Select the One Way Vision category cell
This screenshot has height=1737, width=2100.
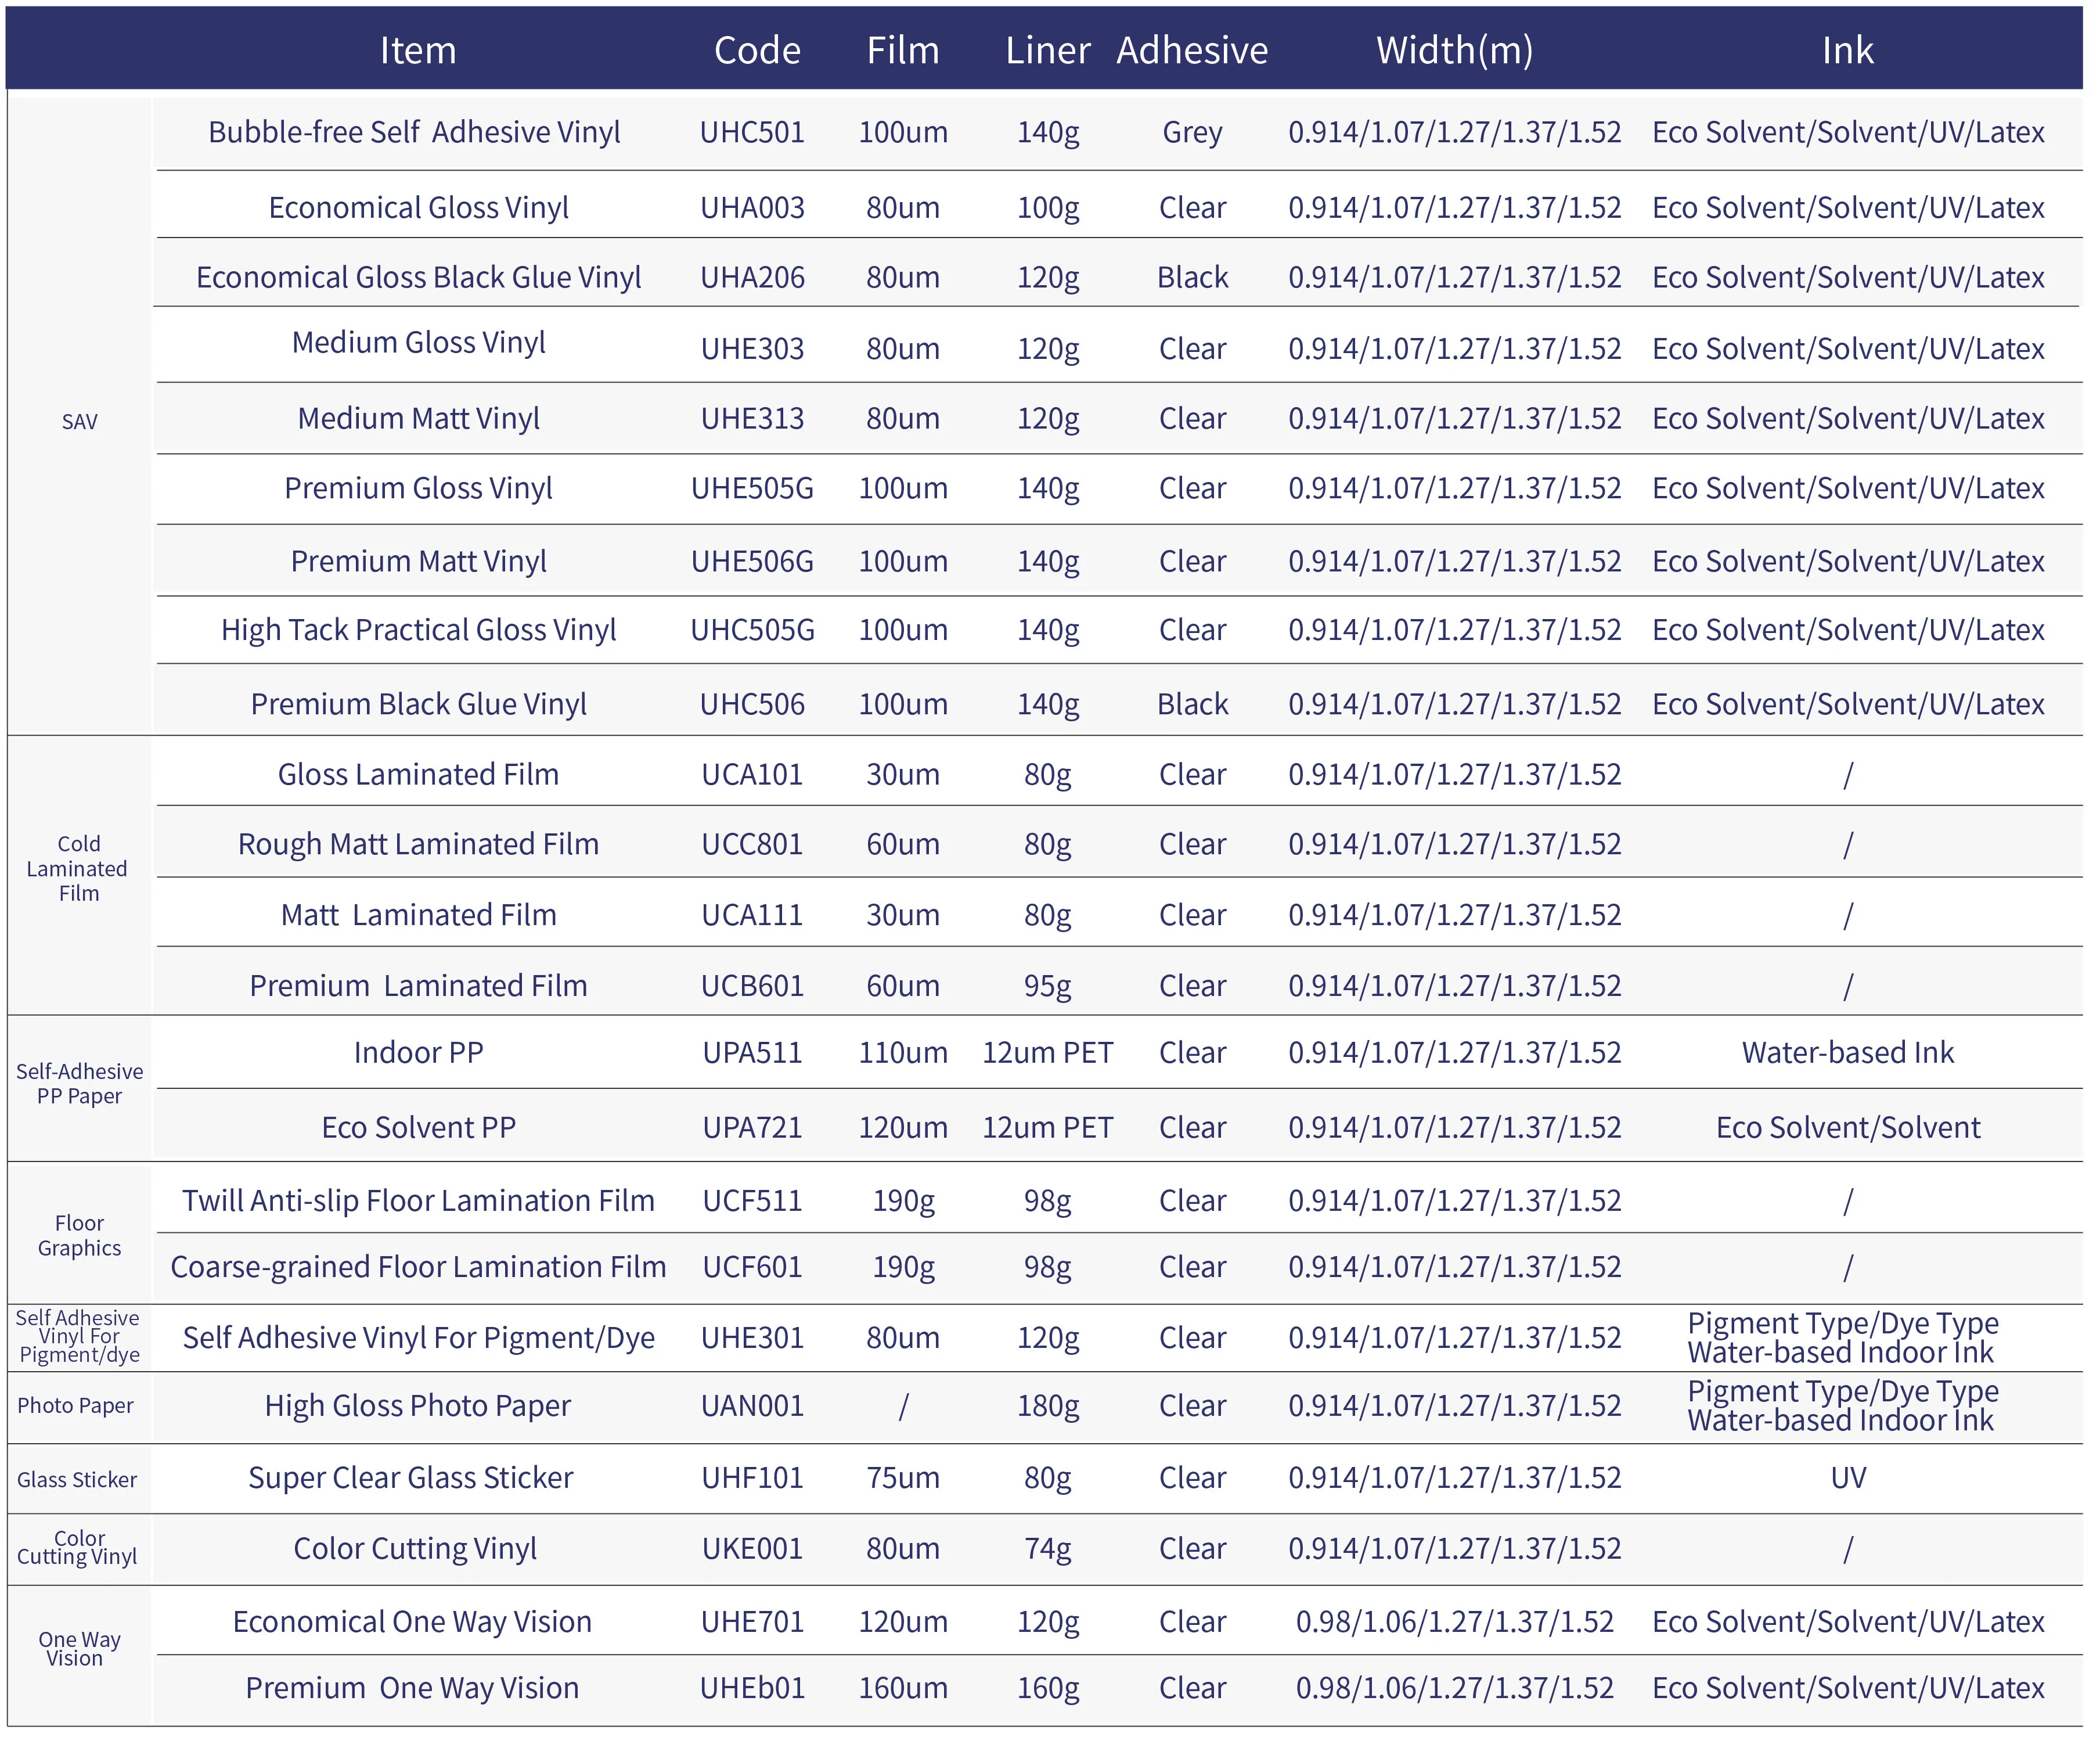click(x=78, y=1648)
